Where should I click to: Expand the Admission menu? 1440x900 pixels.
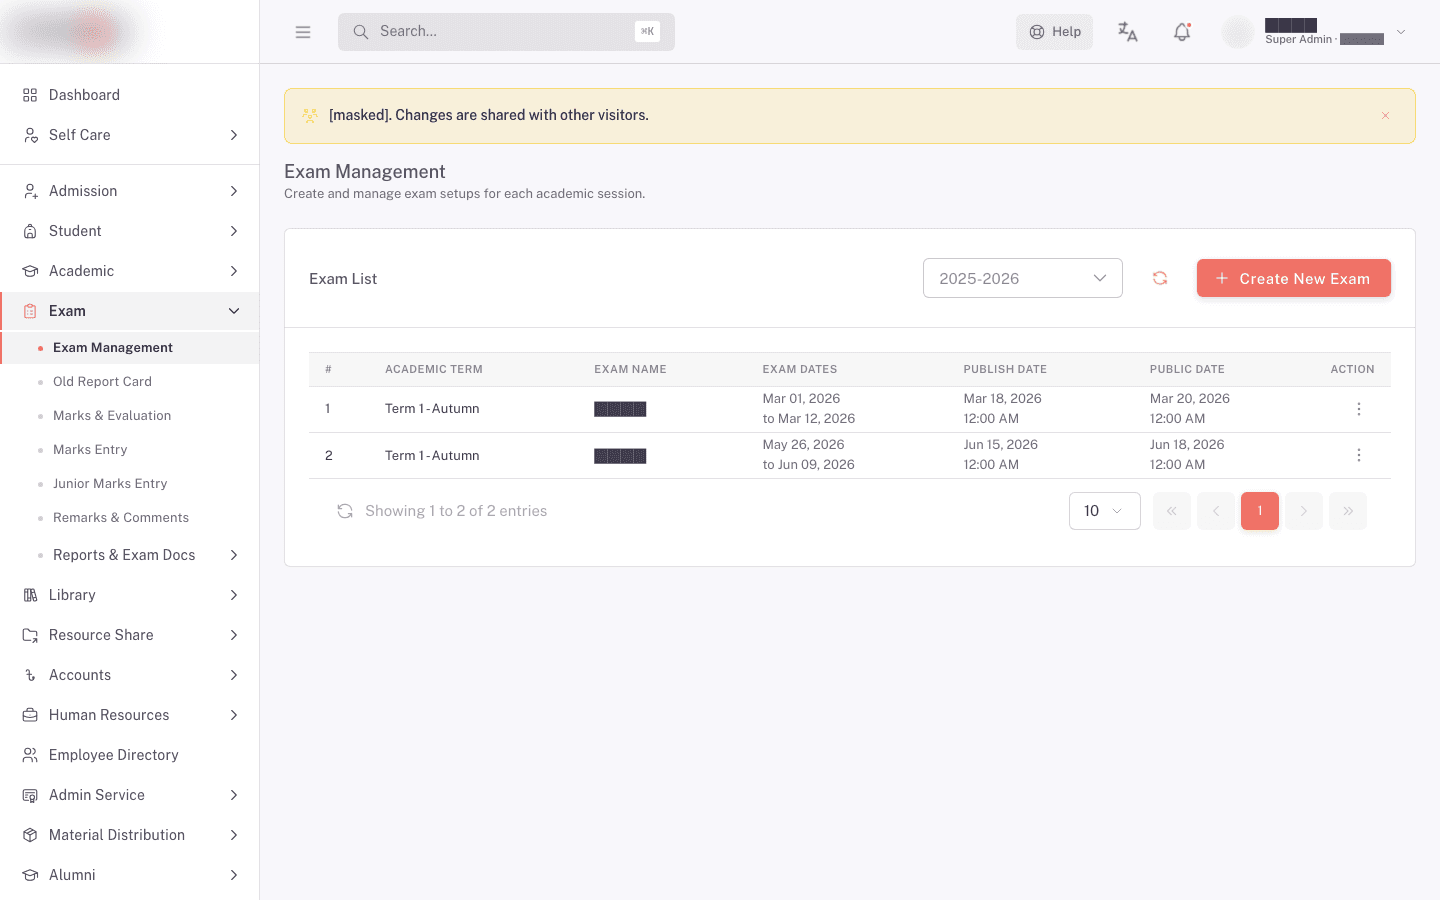pos(130,191)
